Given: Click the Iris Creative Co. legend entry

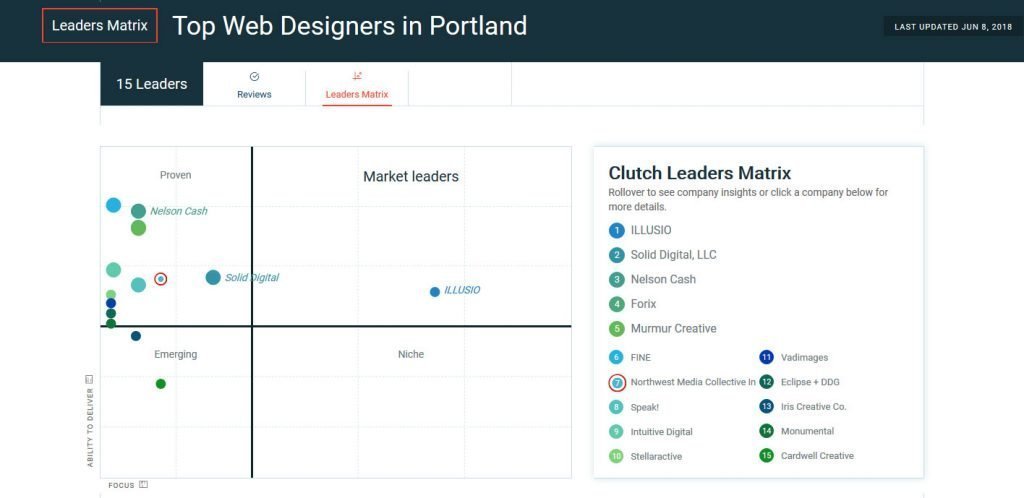Looking at the screenshot, I should [803, 407].
